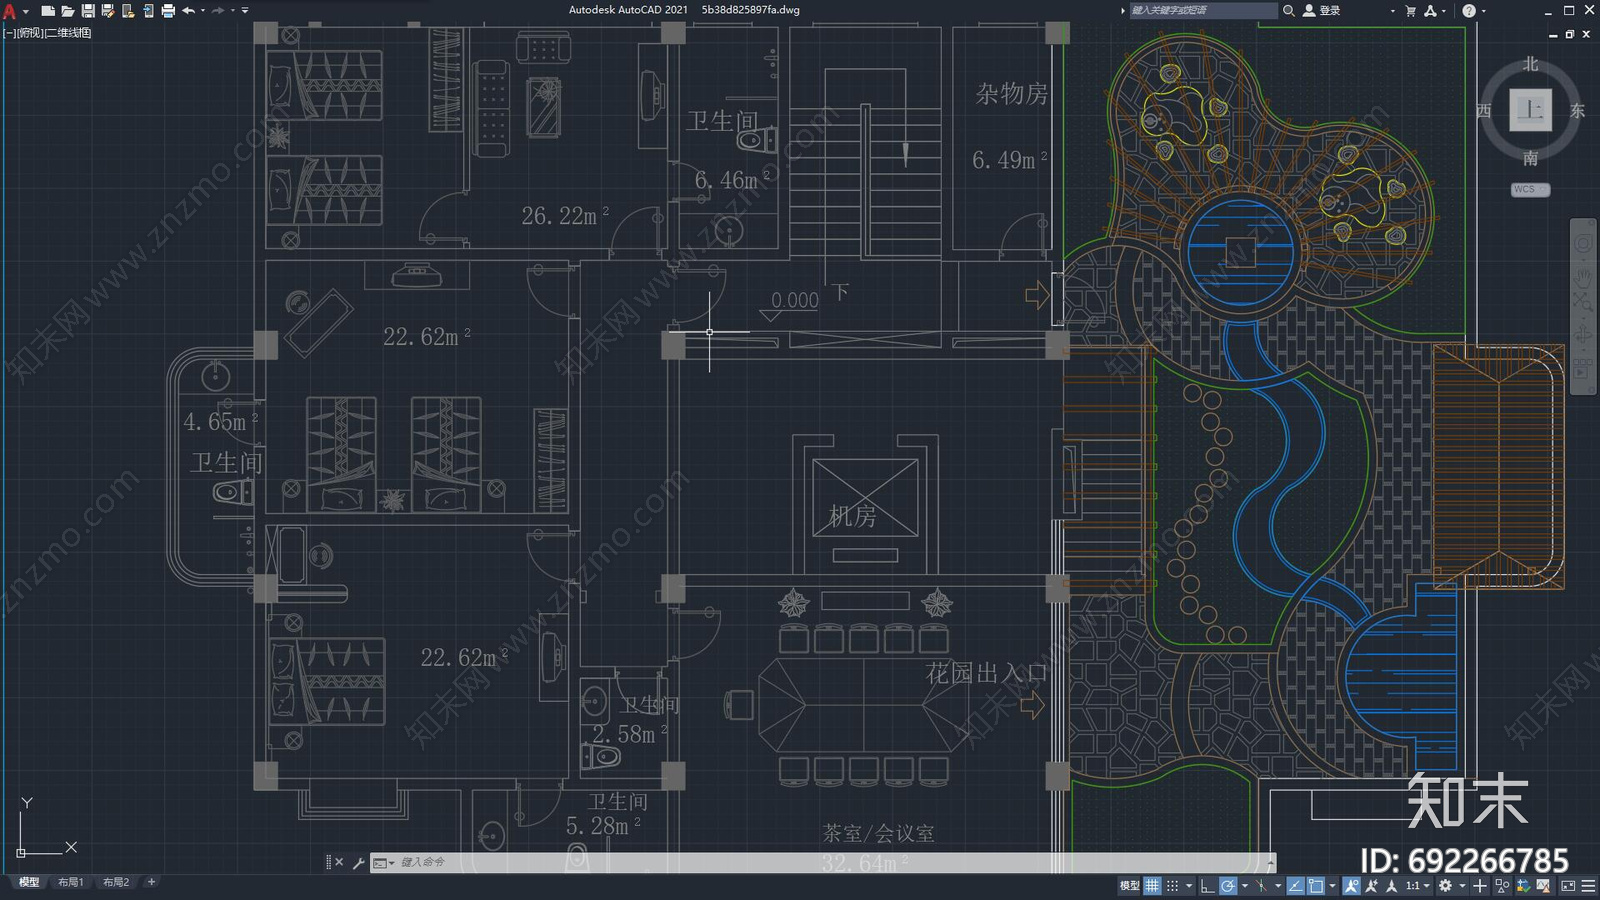This screenshot has height=900, width=1600.
Task: Open the WCS coordinate system dropdown
Action: (x=1530, y=189)
